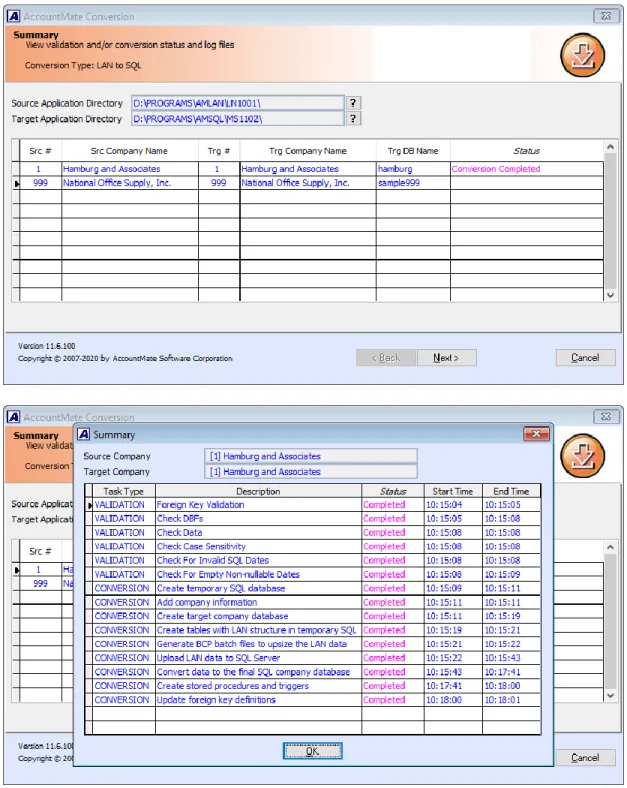Click Cancel in the lower conversion window
Viewport: 627px width, 788px height.
coord(585,757)
